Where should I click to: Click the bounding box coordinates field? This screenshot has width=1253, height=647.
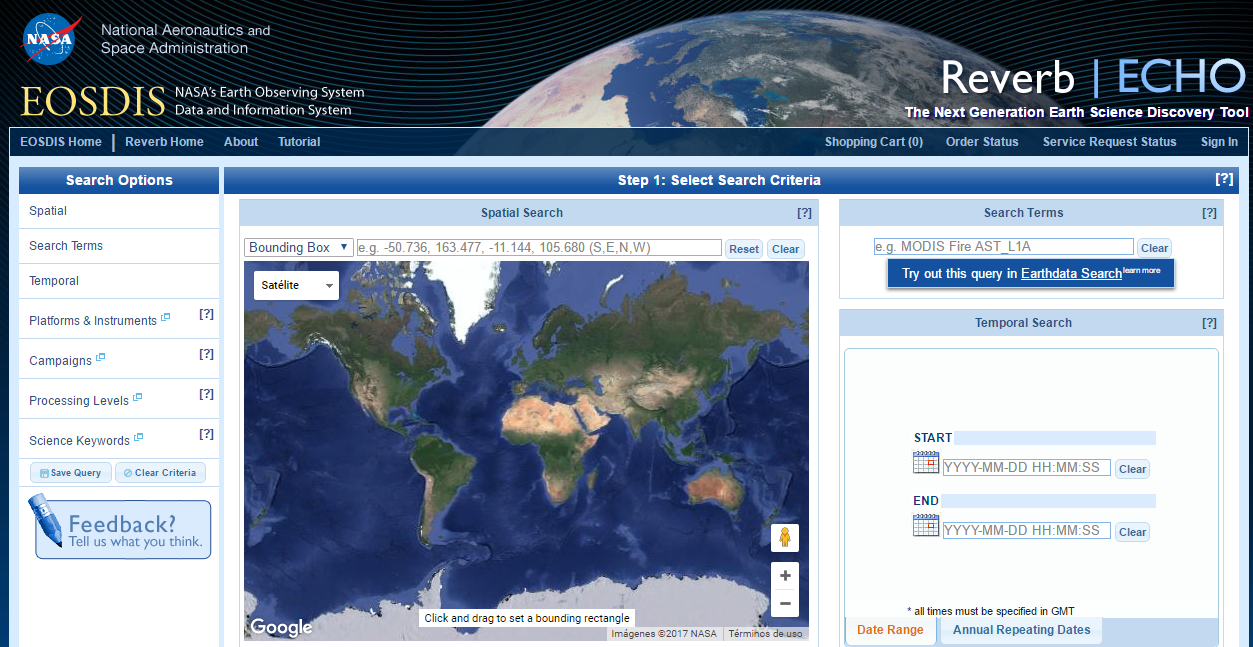pyautogui.click(x=539, y=247)
